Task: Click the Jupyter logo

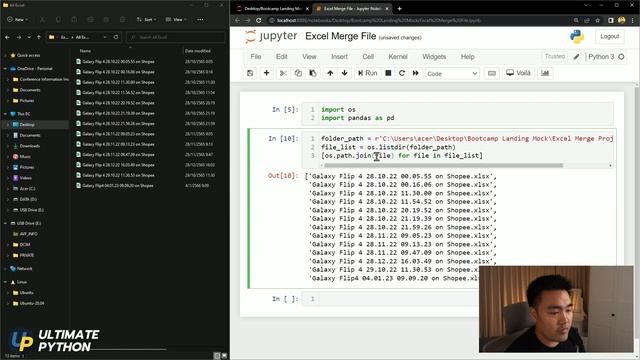Action: (x=271, y=36)
